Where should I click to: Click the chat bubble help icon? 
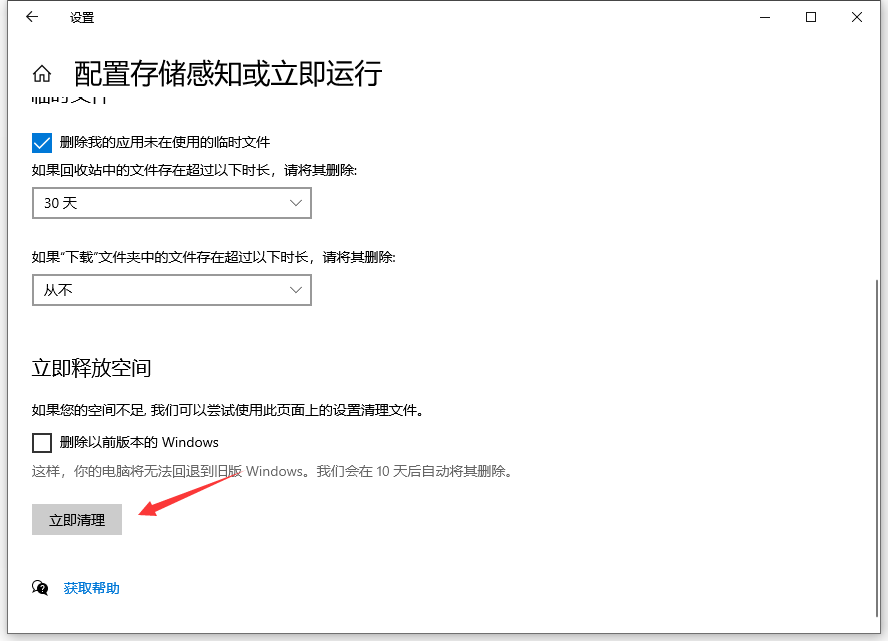coord(41,588)
